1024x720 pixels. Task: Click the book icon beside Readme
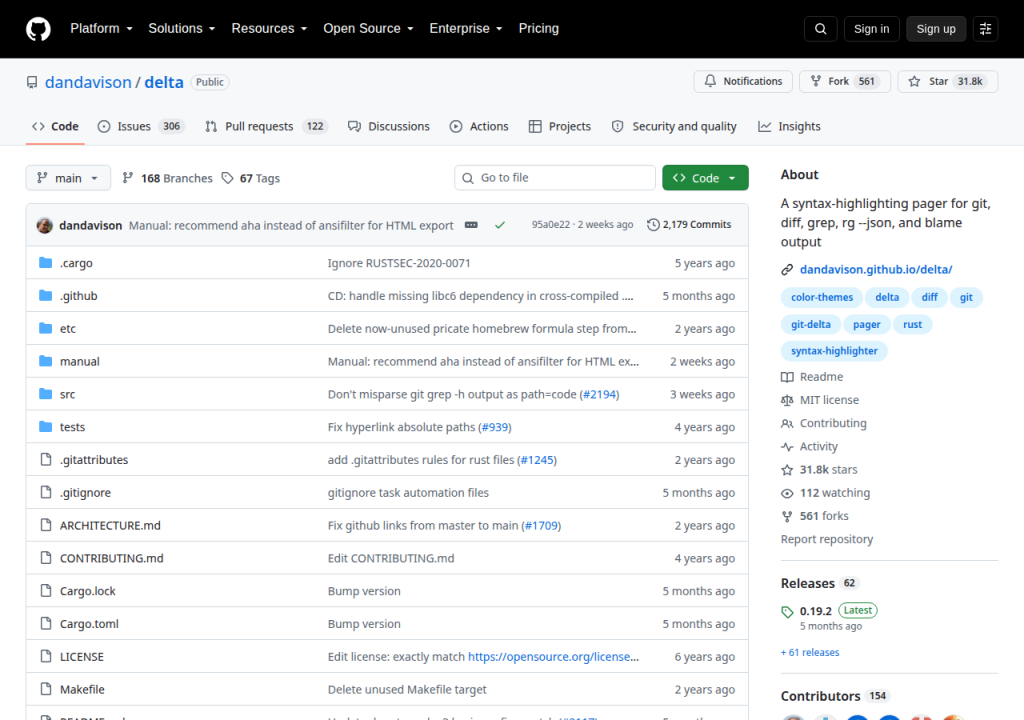point(787,377)
